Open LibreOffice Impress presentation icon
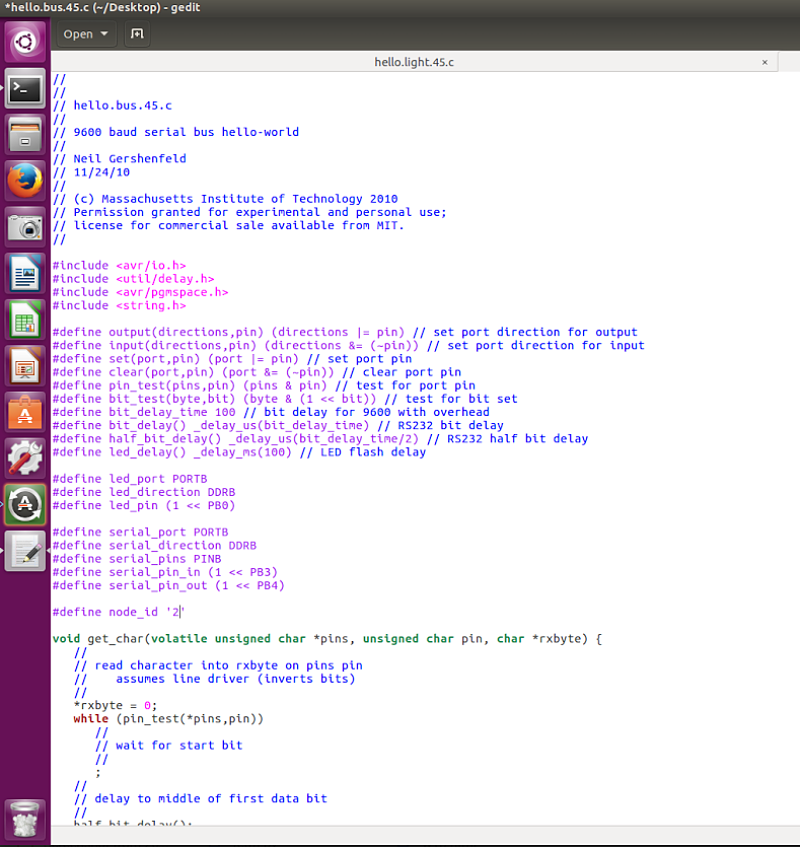Viewport: 800px width, 847px height. [25, 367]
